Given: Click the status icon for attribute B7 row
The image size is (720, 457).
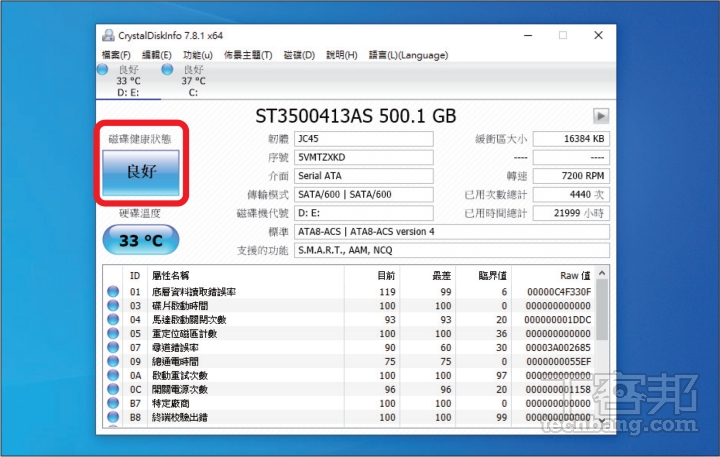Looking at the screenshot, I should [113, 403].
